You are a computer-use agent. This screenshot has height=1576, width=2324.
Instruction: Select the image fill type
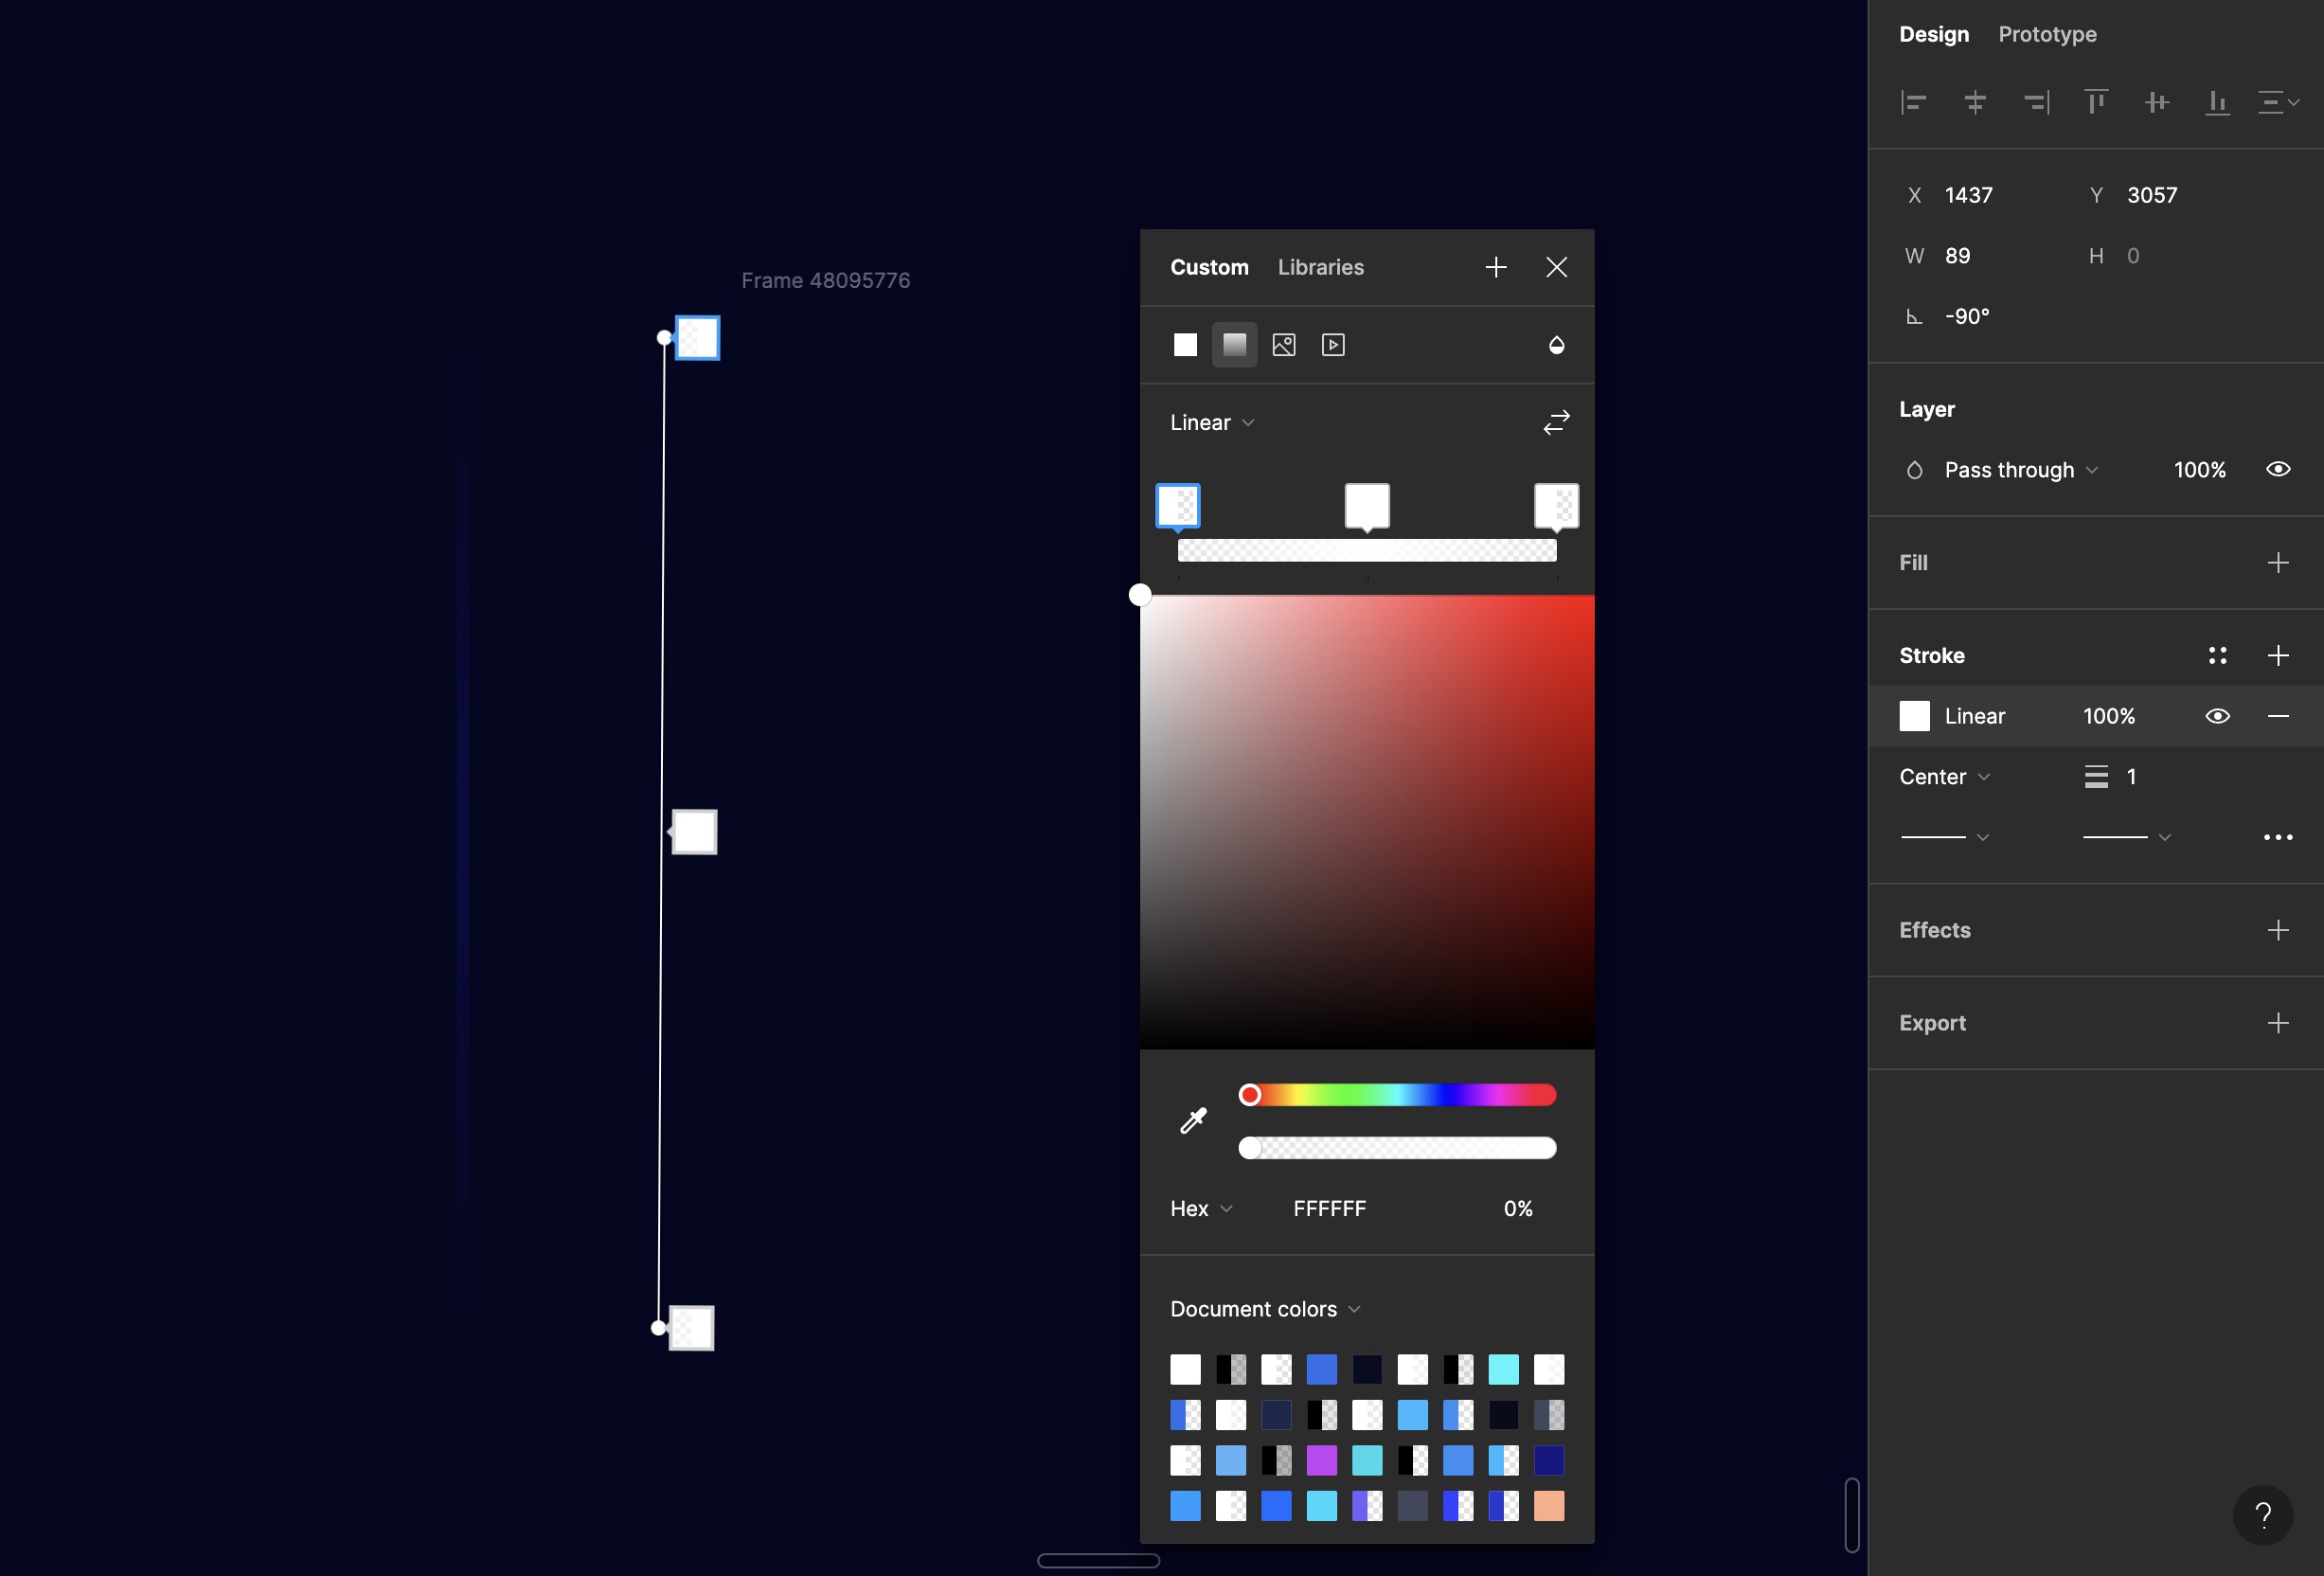tap(1284, 345)
